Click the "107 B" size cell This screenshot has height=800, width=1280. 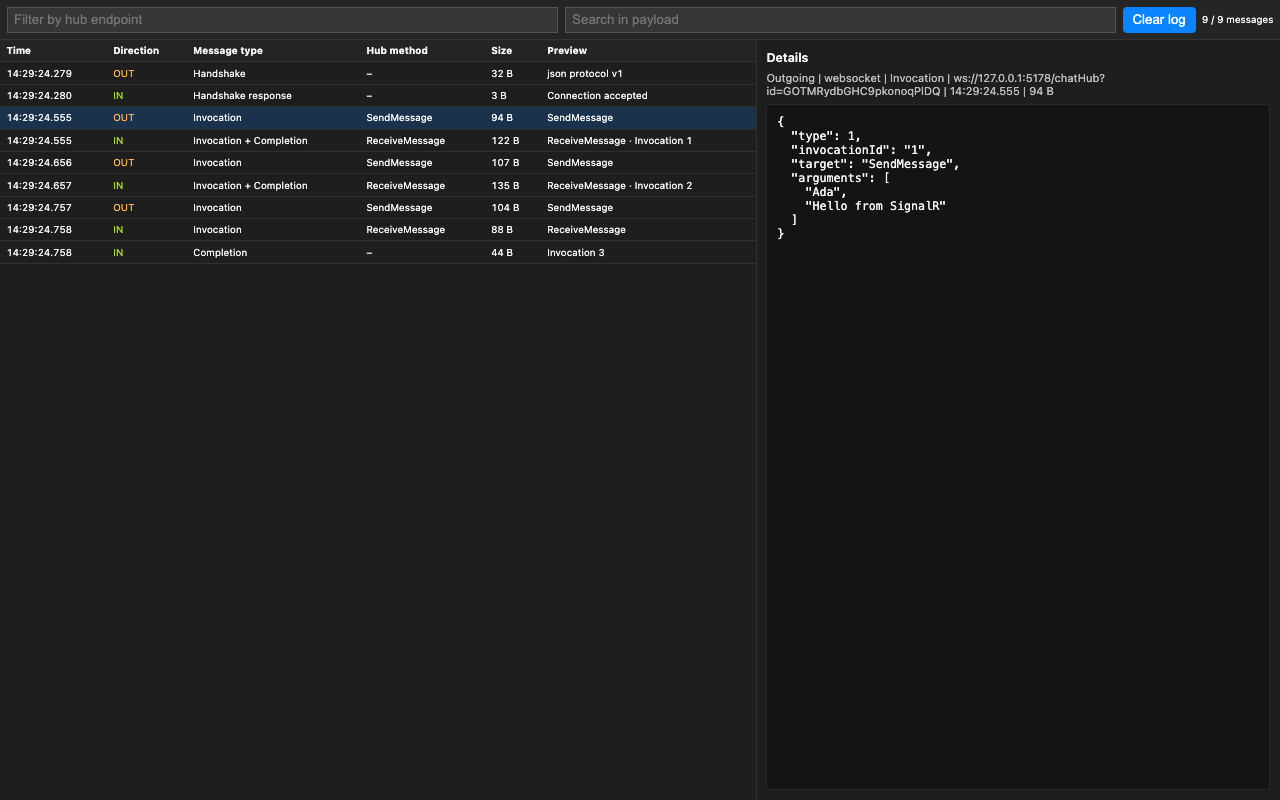(505, 163)
